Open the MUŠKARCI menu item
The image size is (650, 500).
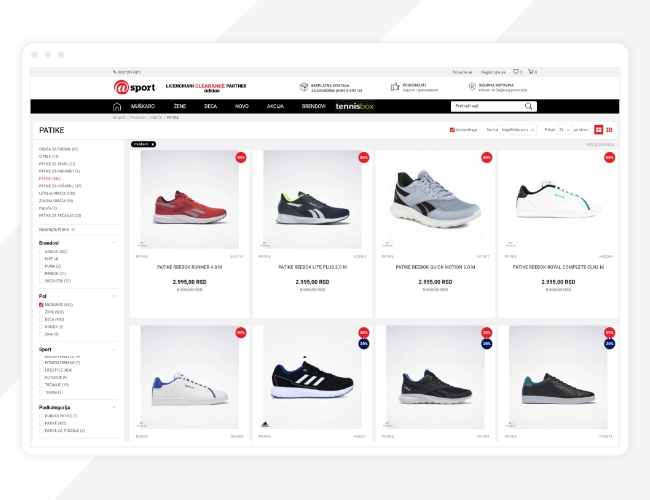143,106
